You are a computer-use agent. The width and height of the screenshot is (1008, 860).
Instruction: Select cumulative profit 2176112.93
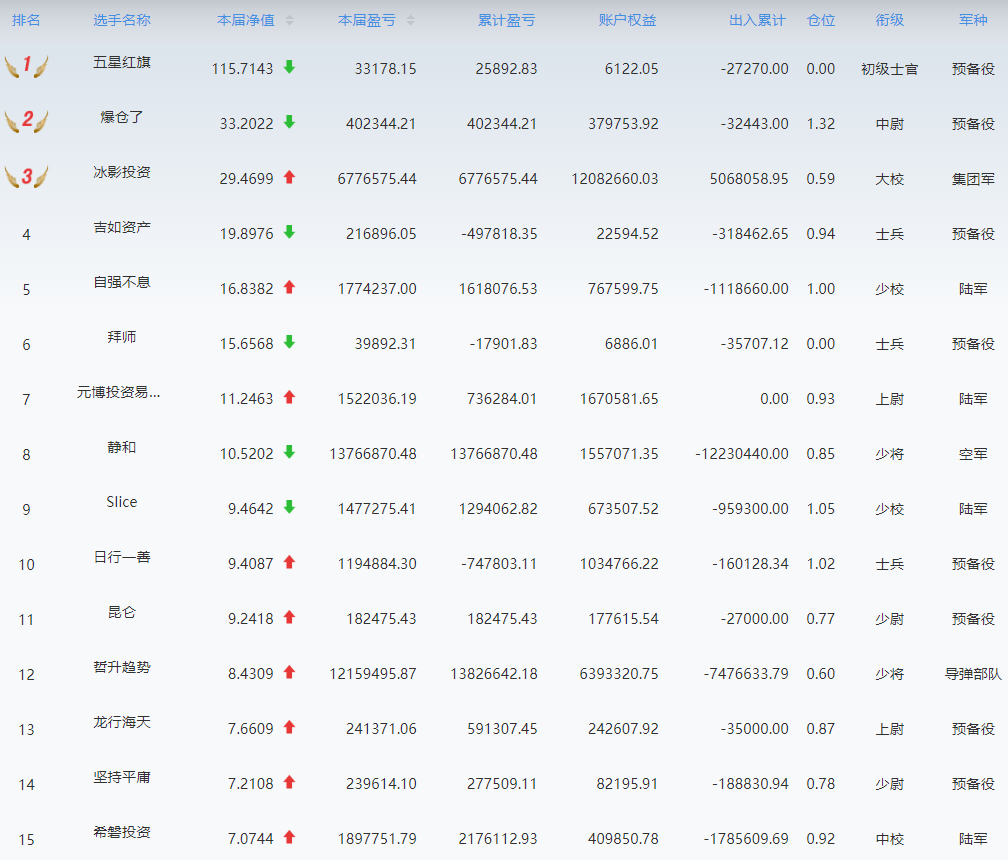pos(498,839)
